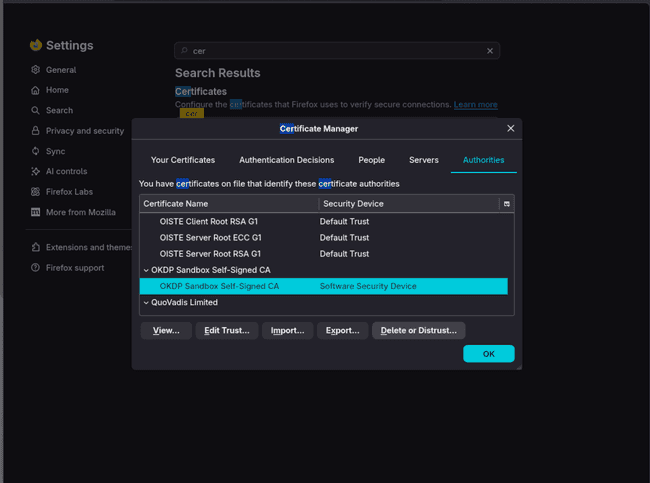Image resolution: width=650 pixels, height=483 pixels.
Task: Click the View... button
Action: coord(166,330)
